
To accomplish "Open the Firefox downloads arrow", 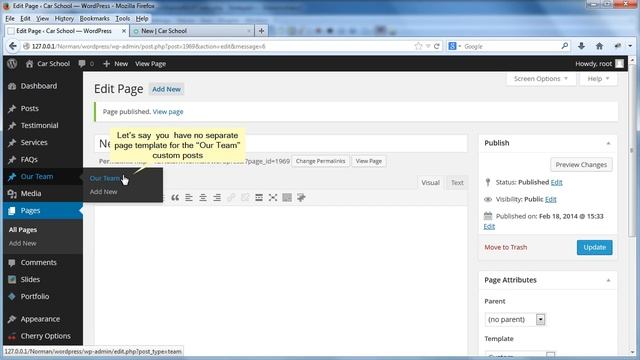I will [x=581, y=46].
